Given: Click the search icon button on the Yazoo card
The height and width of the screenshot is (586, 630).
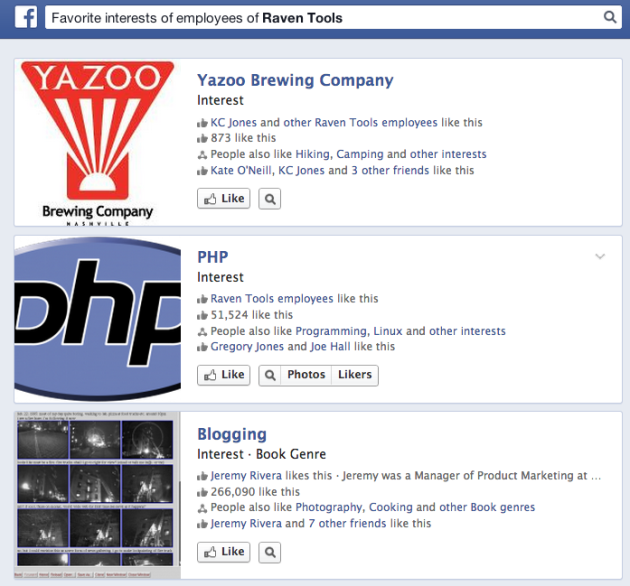Looking at the screenshot, I should pyautogui.click(x=270, y=199).
